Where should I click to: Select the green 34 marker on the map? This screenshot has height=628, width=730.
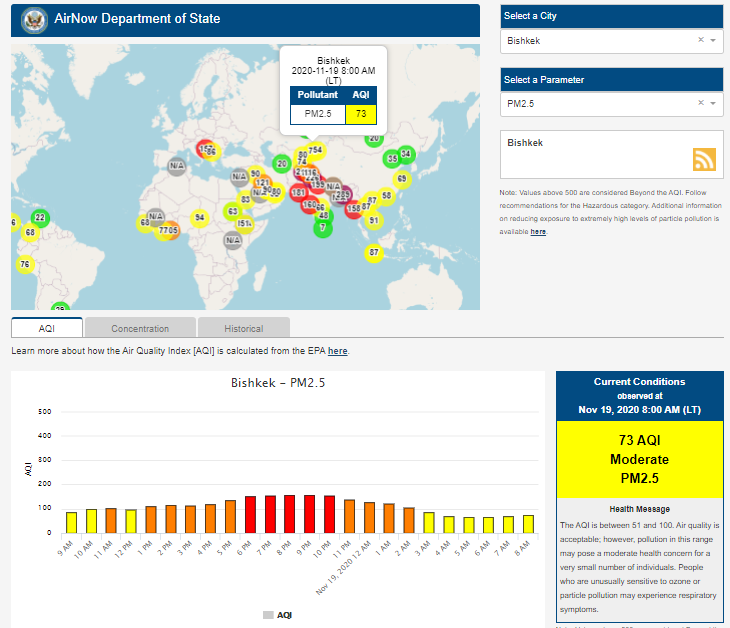coord(406,153)
